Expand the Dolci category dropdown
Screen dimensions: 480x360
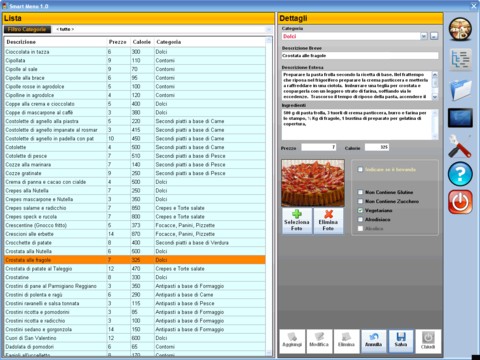click(424, 36)
